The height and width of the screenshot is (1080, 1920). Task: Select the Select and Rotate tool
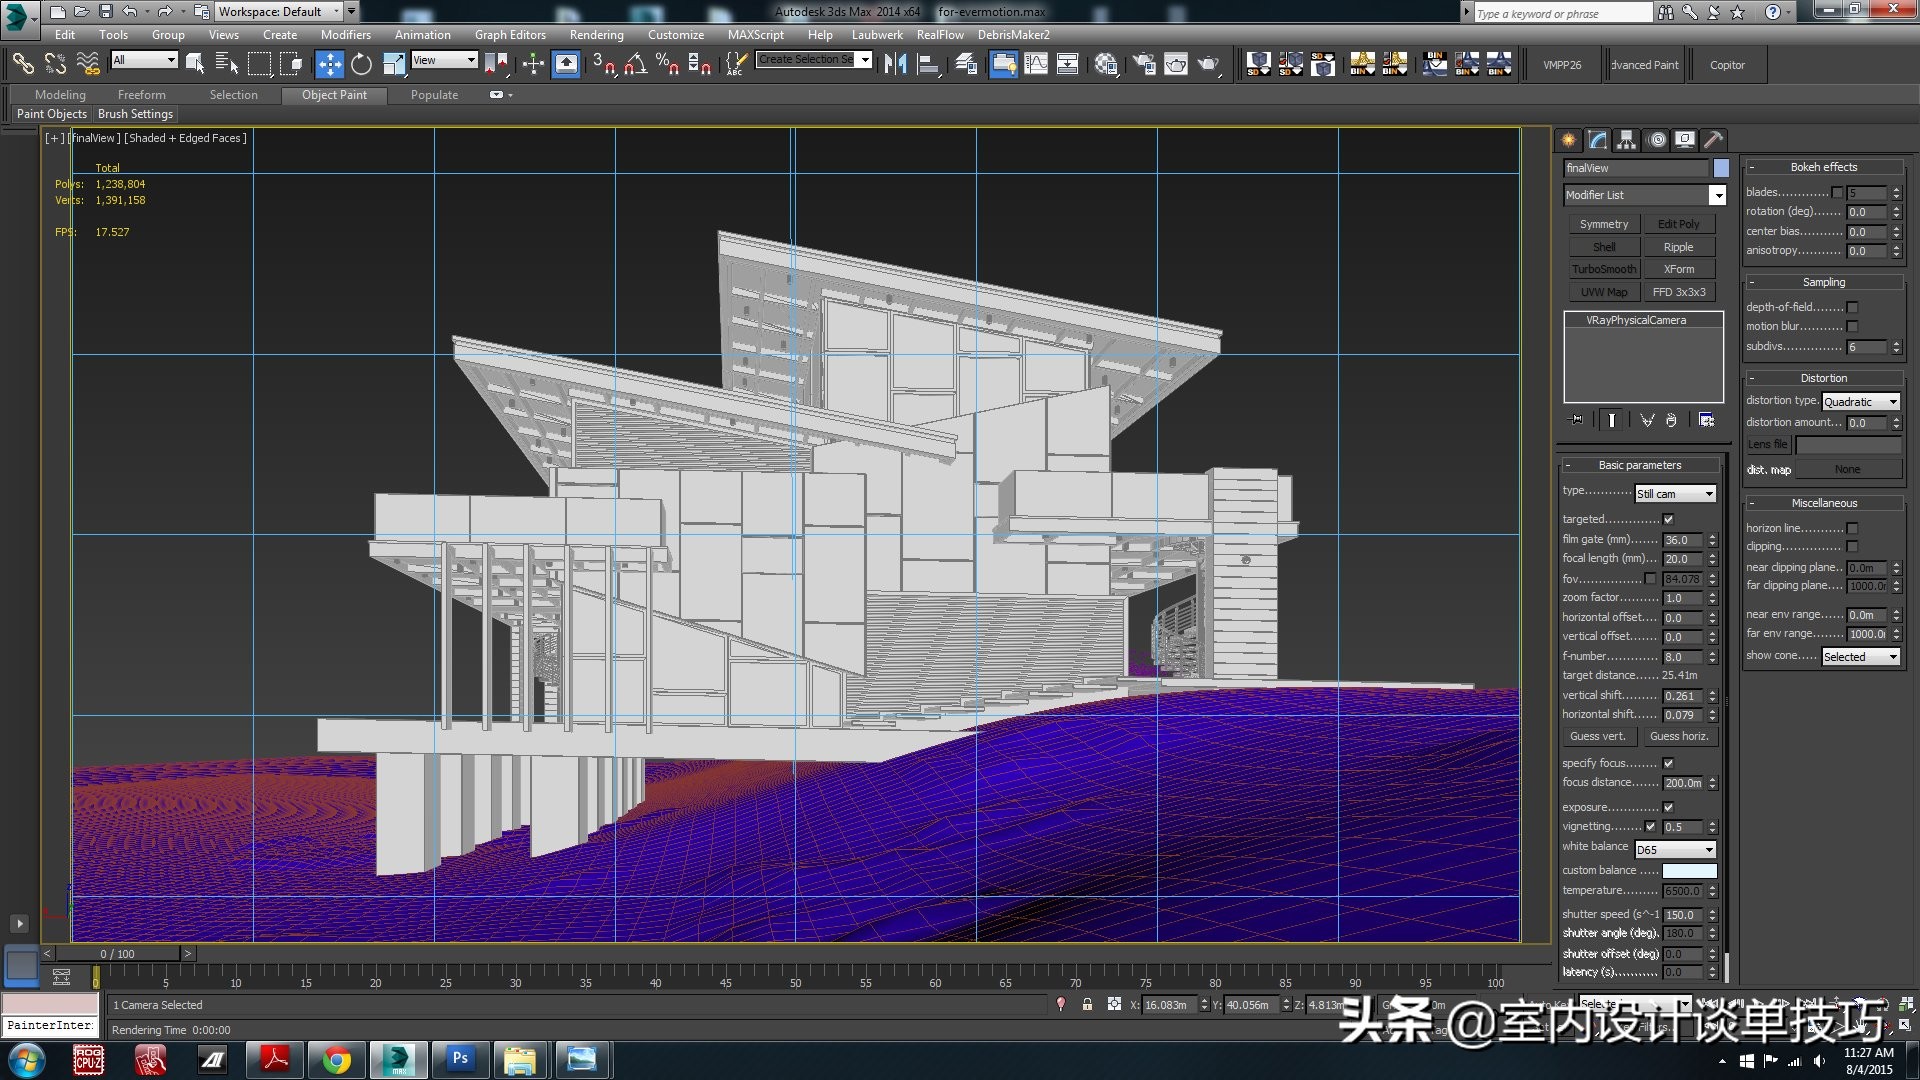361,65
